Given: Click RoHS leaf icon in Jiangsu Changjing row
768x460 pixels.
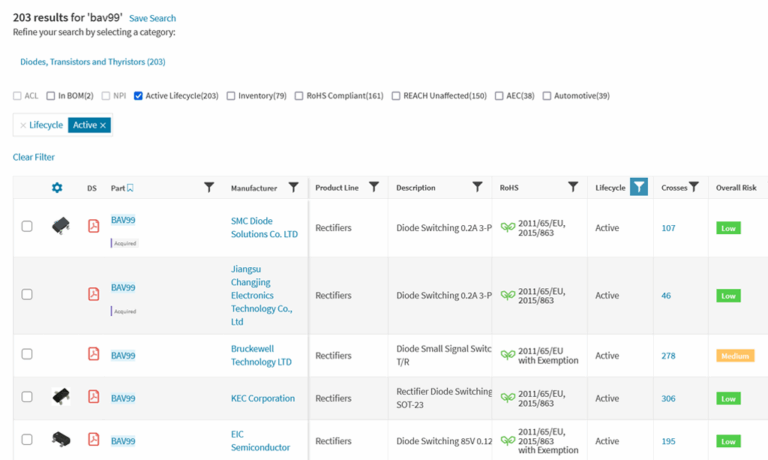Looking at the screenshot, I should coord(508,295).
